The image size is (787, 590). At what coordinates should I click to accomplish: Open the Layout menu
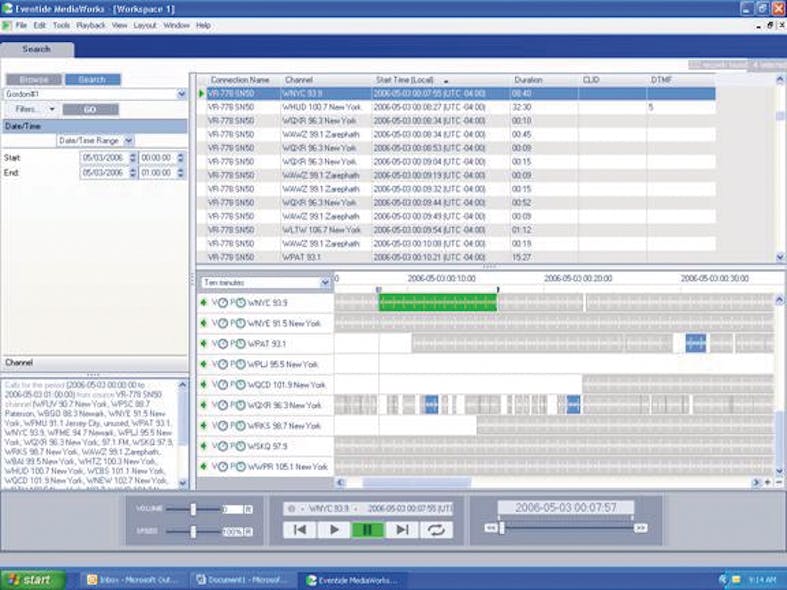click(x=145, y=25)
